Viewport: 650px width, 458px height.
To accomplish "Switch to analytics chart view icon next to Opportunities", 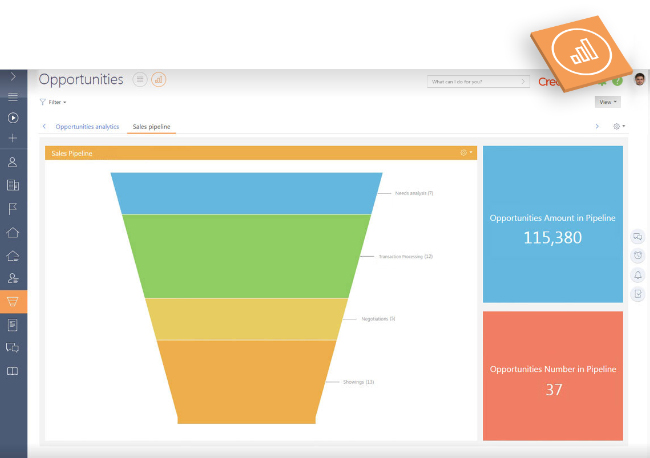I will [158, 79].
